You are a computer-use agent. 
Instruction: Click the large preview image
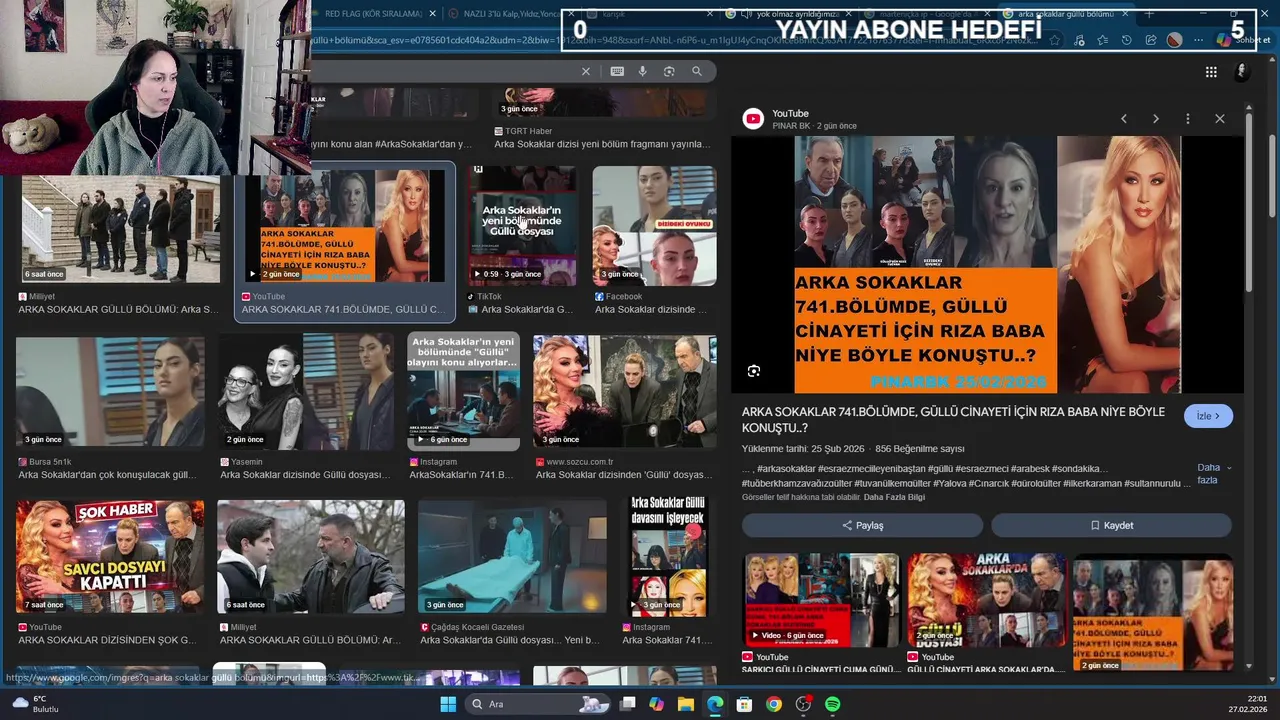(987, 265)
